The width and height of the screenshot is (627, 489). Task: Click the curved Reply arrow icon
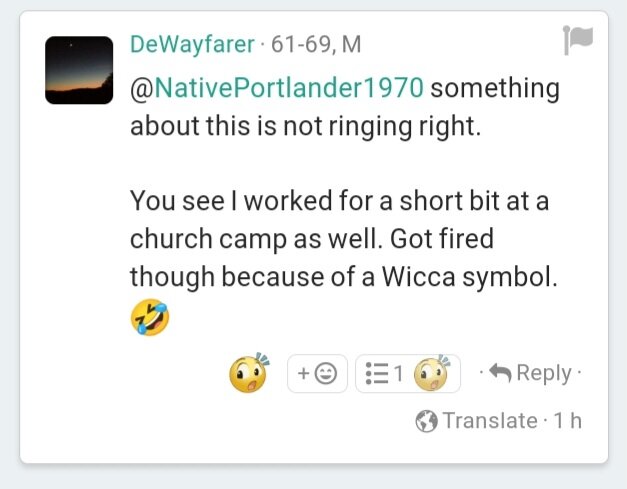click(500, 373)
